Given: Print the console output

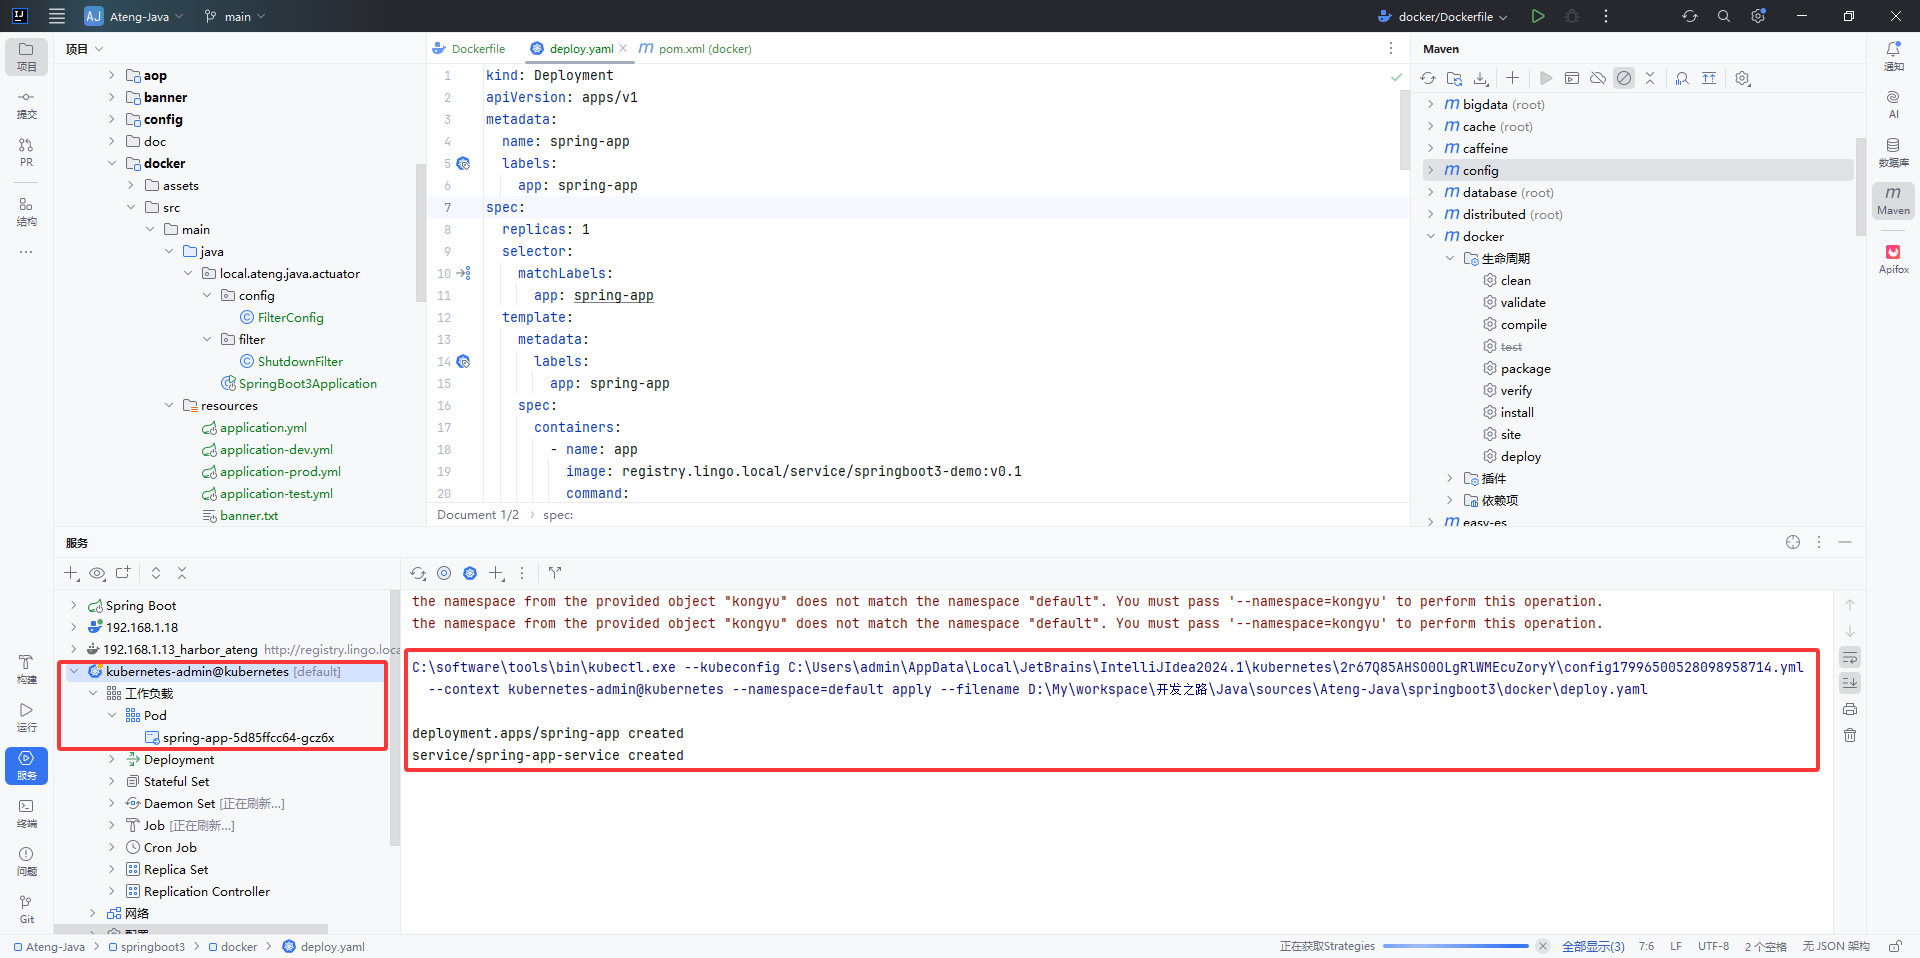Looking at the screenshot, I should [1850, 709].
